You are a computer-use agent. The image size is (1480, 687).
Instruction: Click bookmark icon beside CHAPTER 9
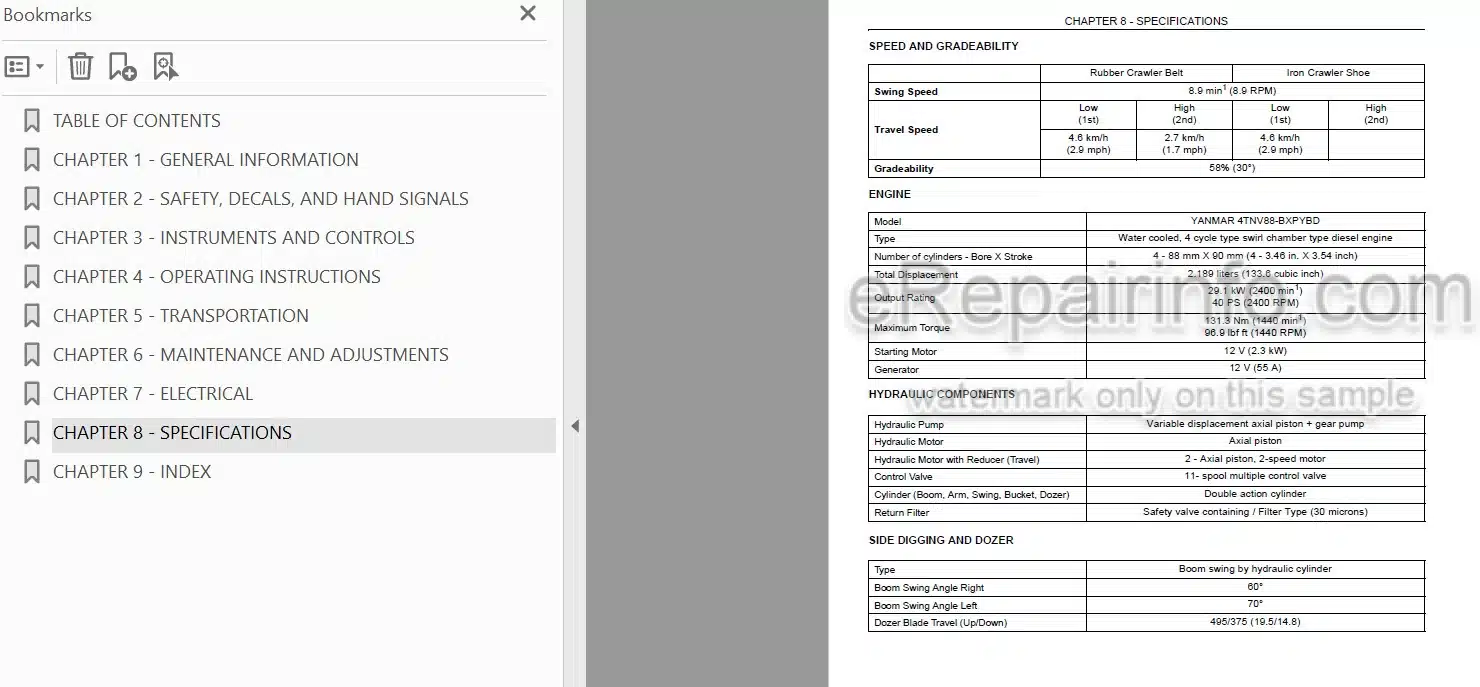click(x=32, y=472)
